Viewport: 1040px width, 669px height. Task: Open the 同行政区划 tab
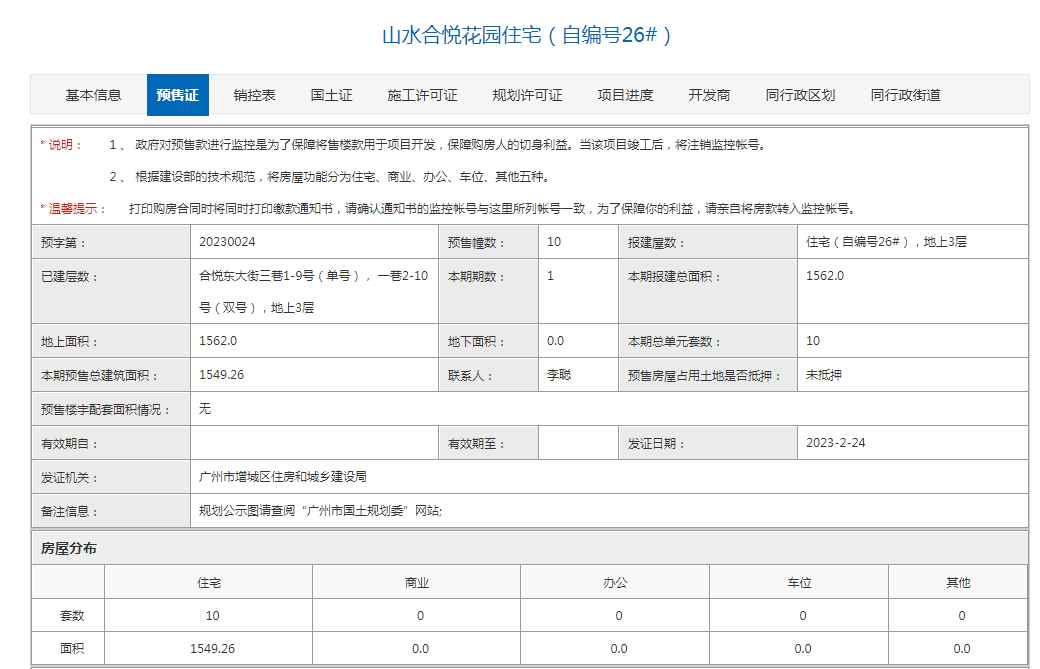tap(801, 95)
